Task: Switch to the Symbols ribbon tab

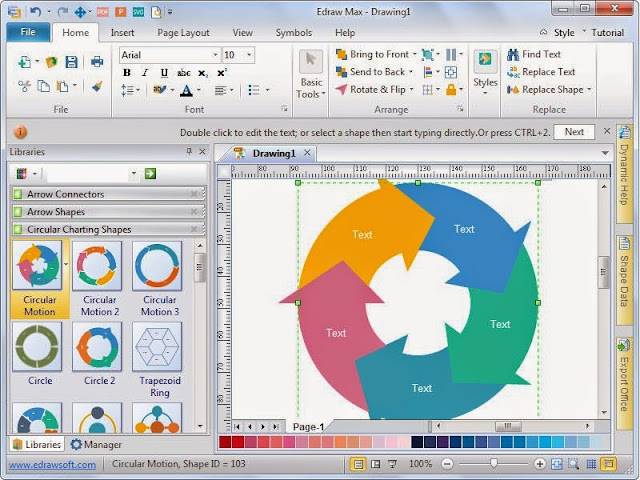Action: (x=293, y=33)
